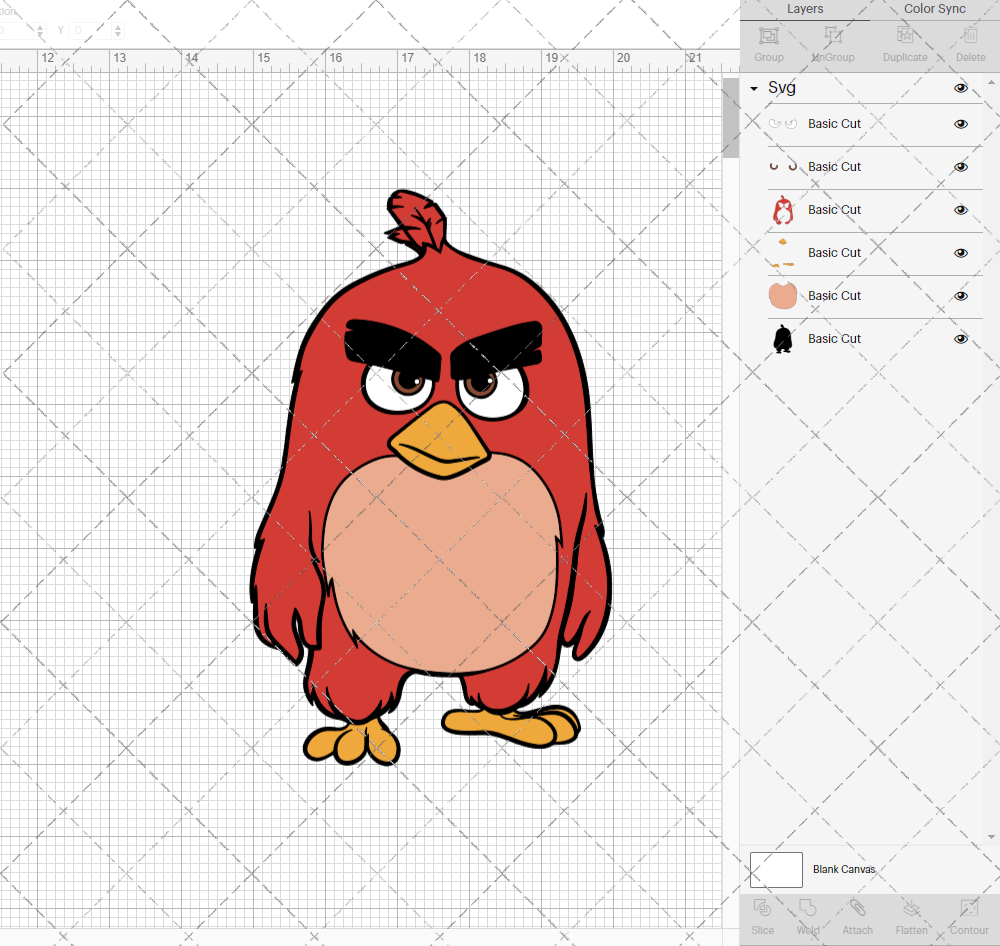
Task: Click the Duplicate icon
Action: (x=905, y=36)
